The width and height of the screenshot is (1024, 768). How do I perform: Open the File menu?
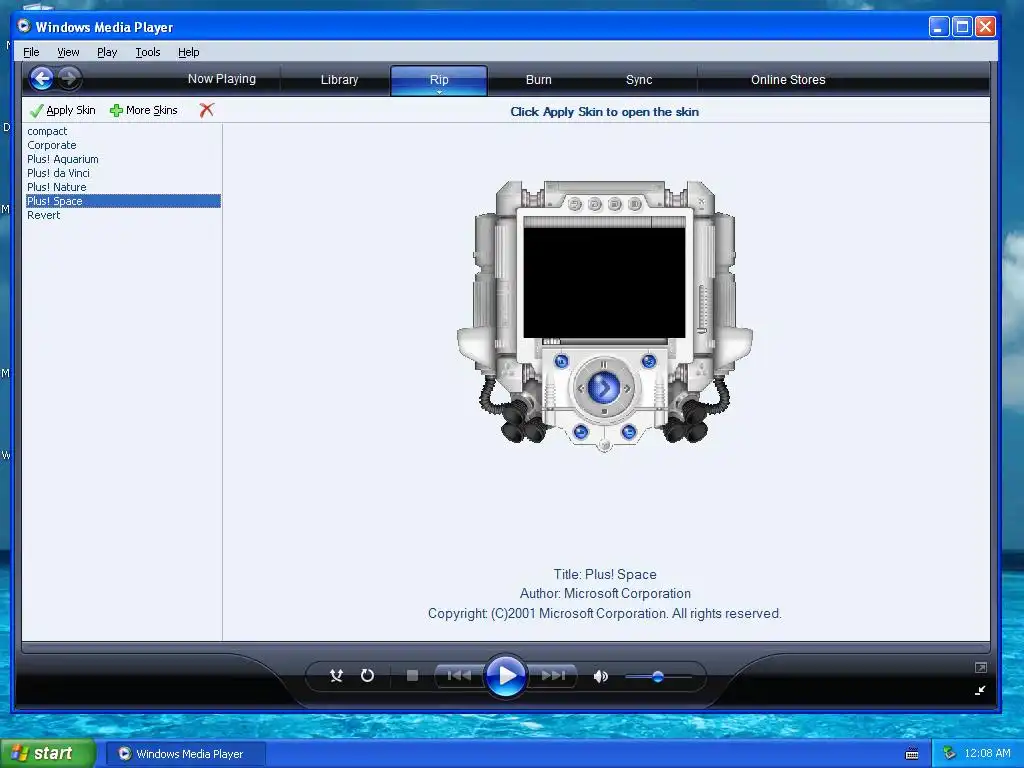pos(31,52)
